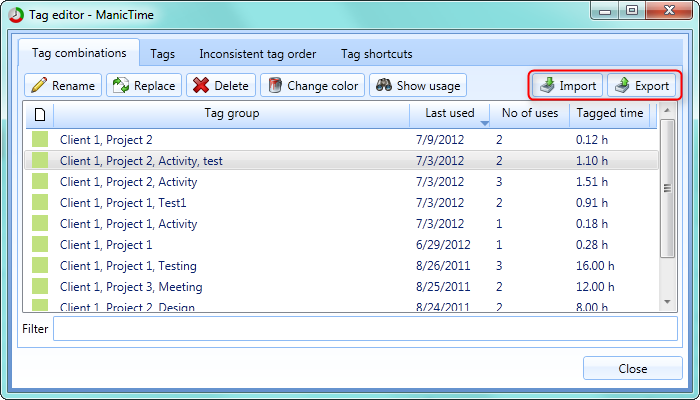Click tagged time value 12.00 h

coord(595,287)
